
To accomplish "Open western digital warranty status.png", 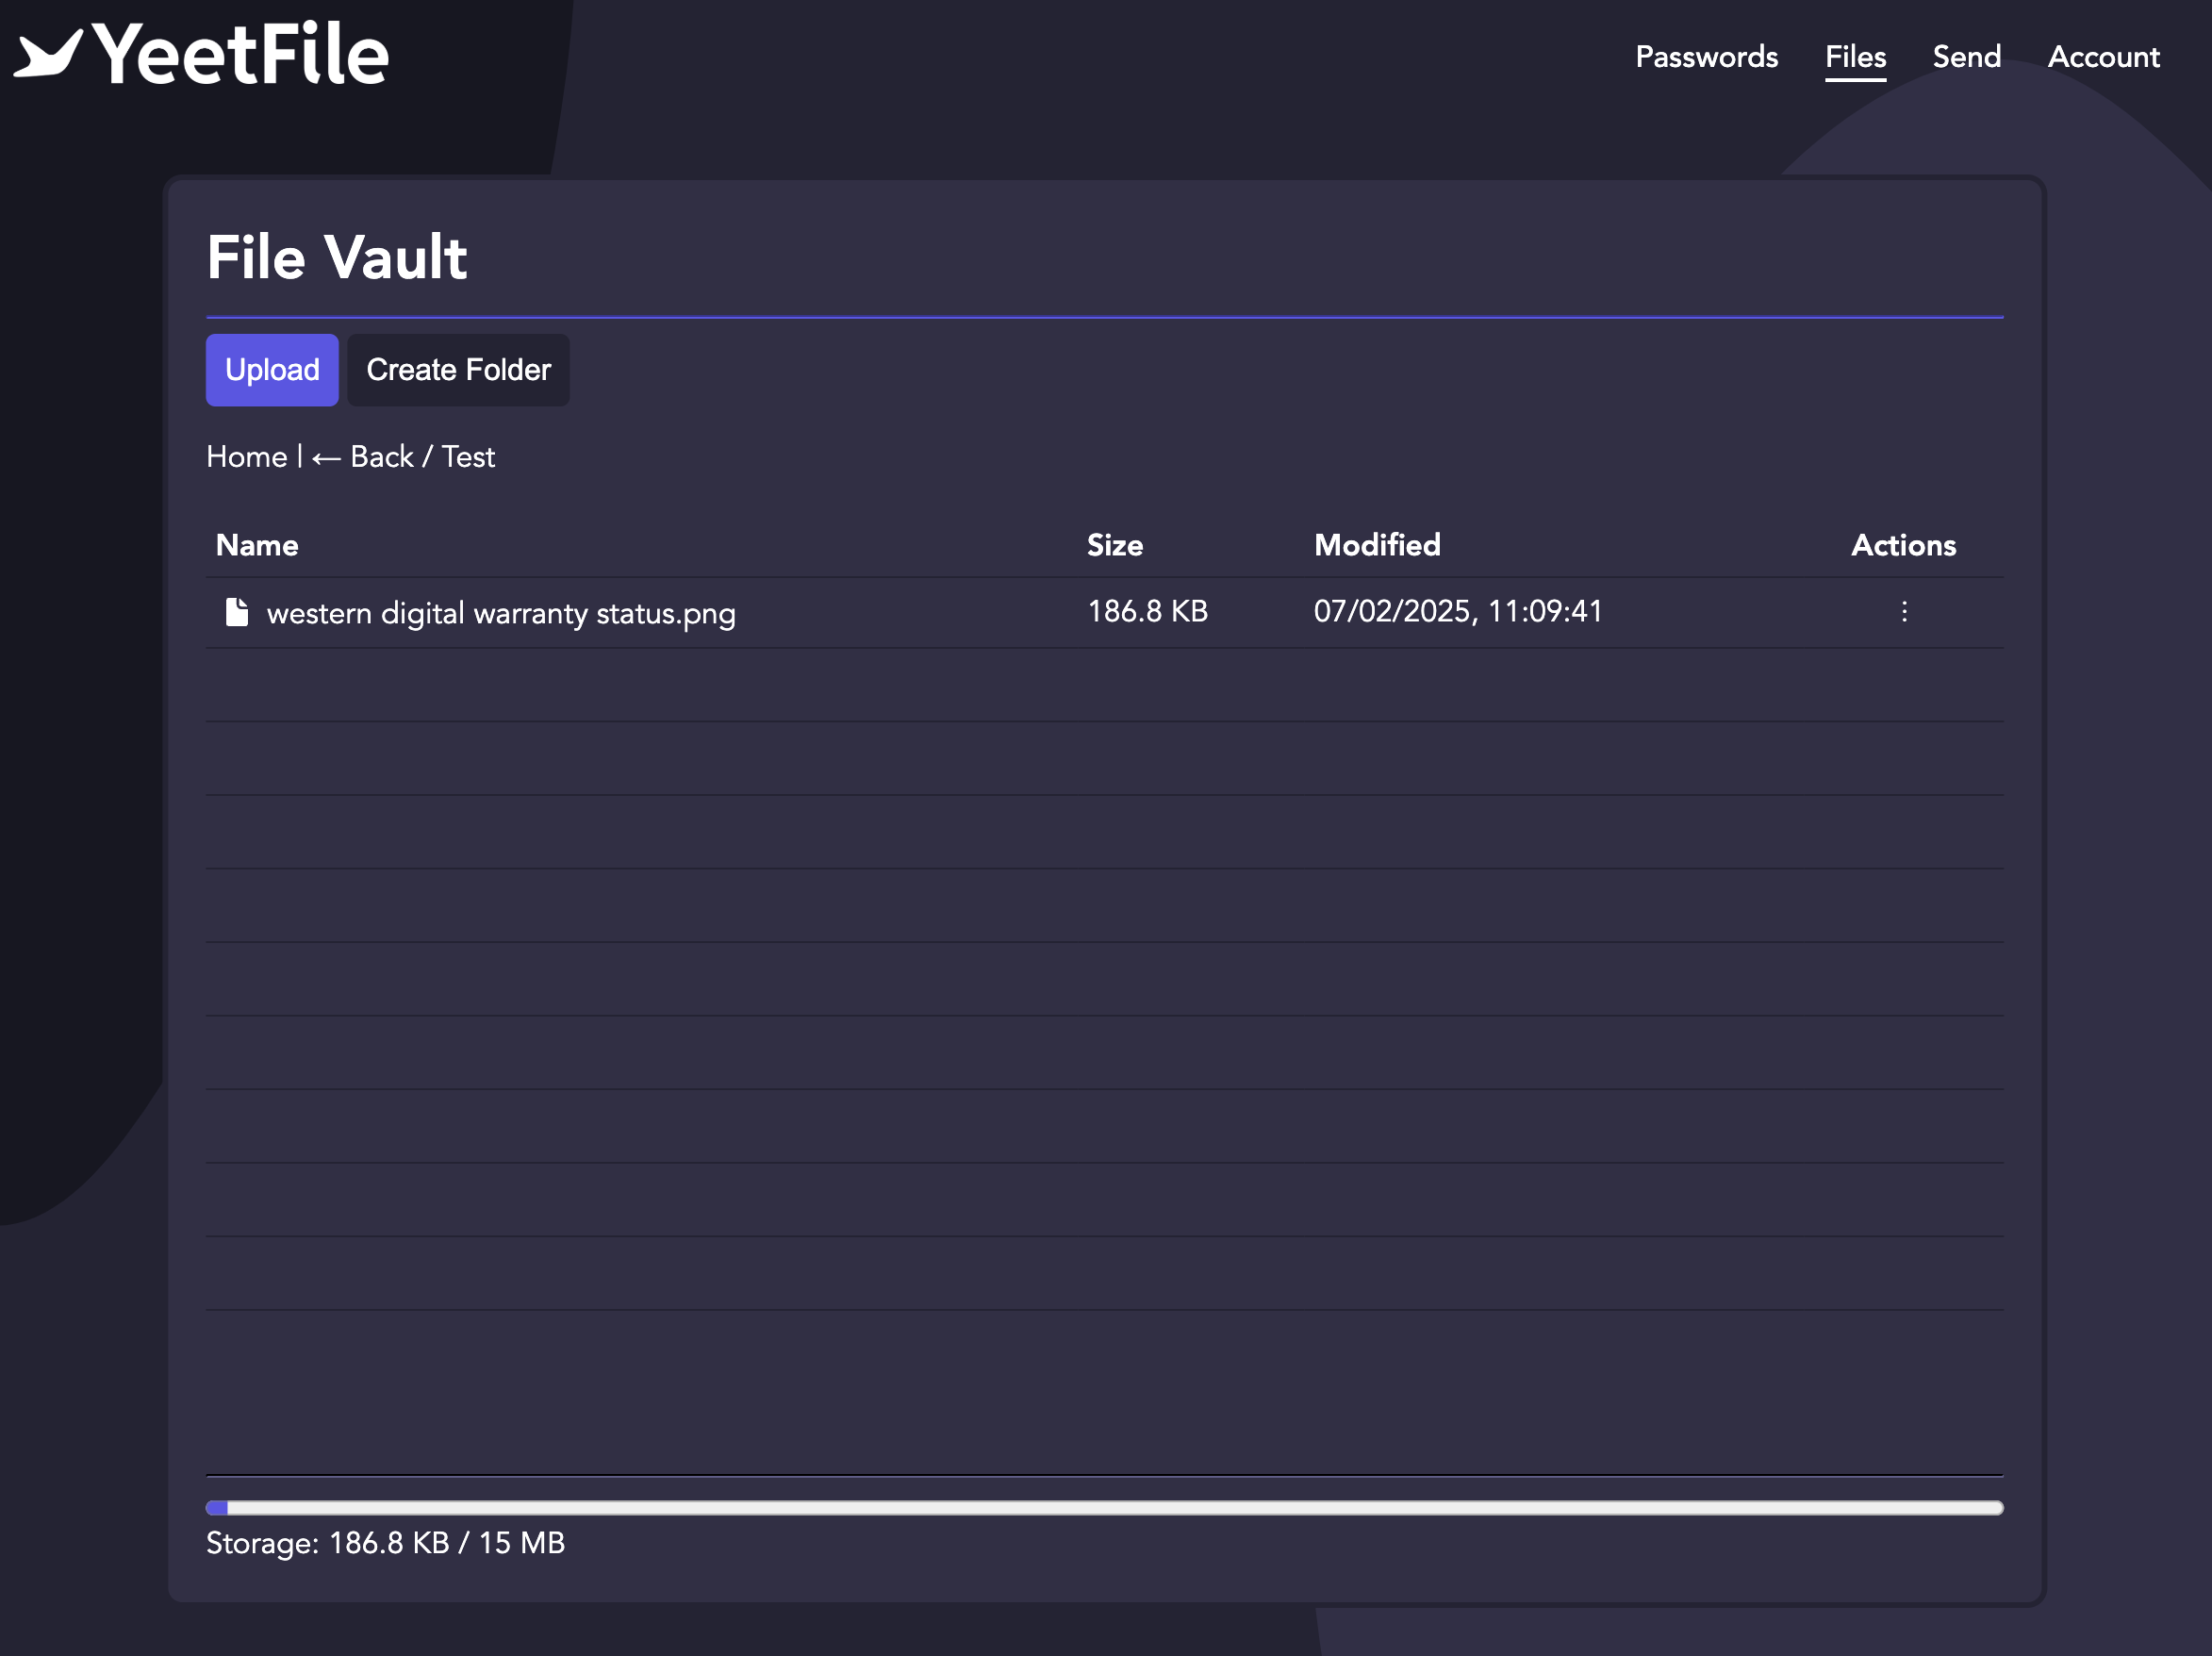I will pos(501,613).
